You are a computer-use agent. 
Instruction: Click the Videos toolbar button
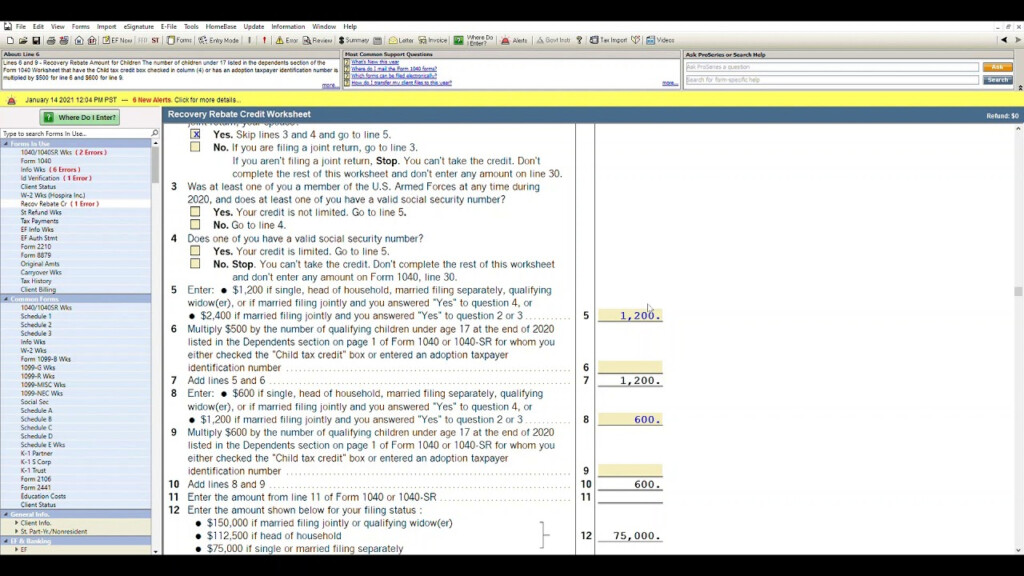click(660, 40)
